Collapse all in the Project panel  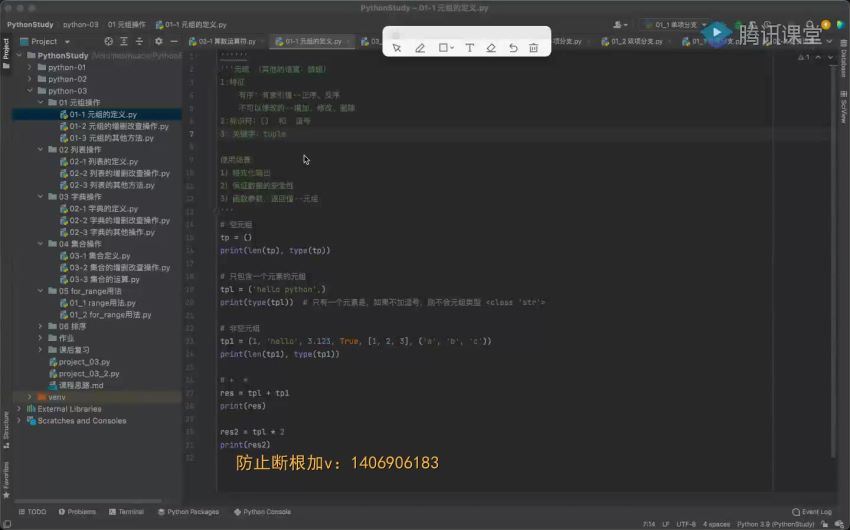click(139, 41)
